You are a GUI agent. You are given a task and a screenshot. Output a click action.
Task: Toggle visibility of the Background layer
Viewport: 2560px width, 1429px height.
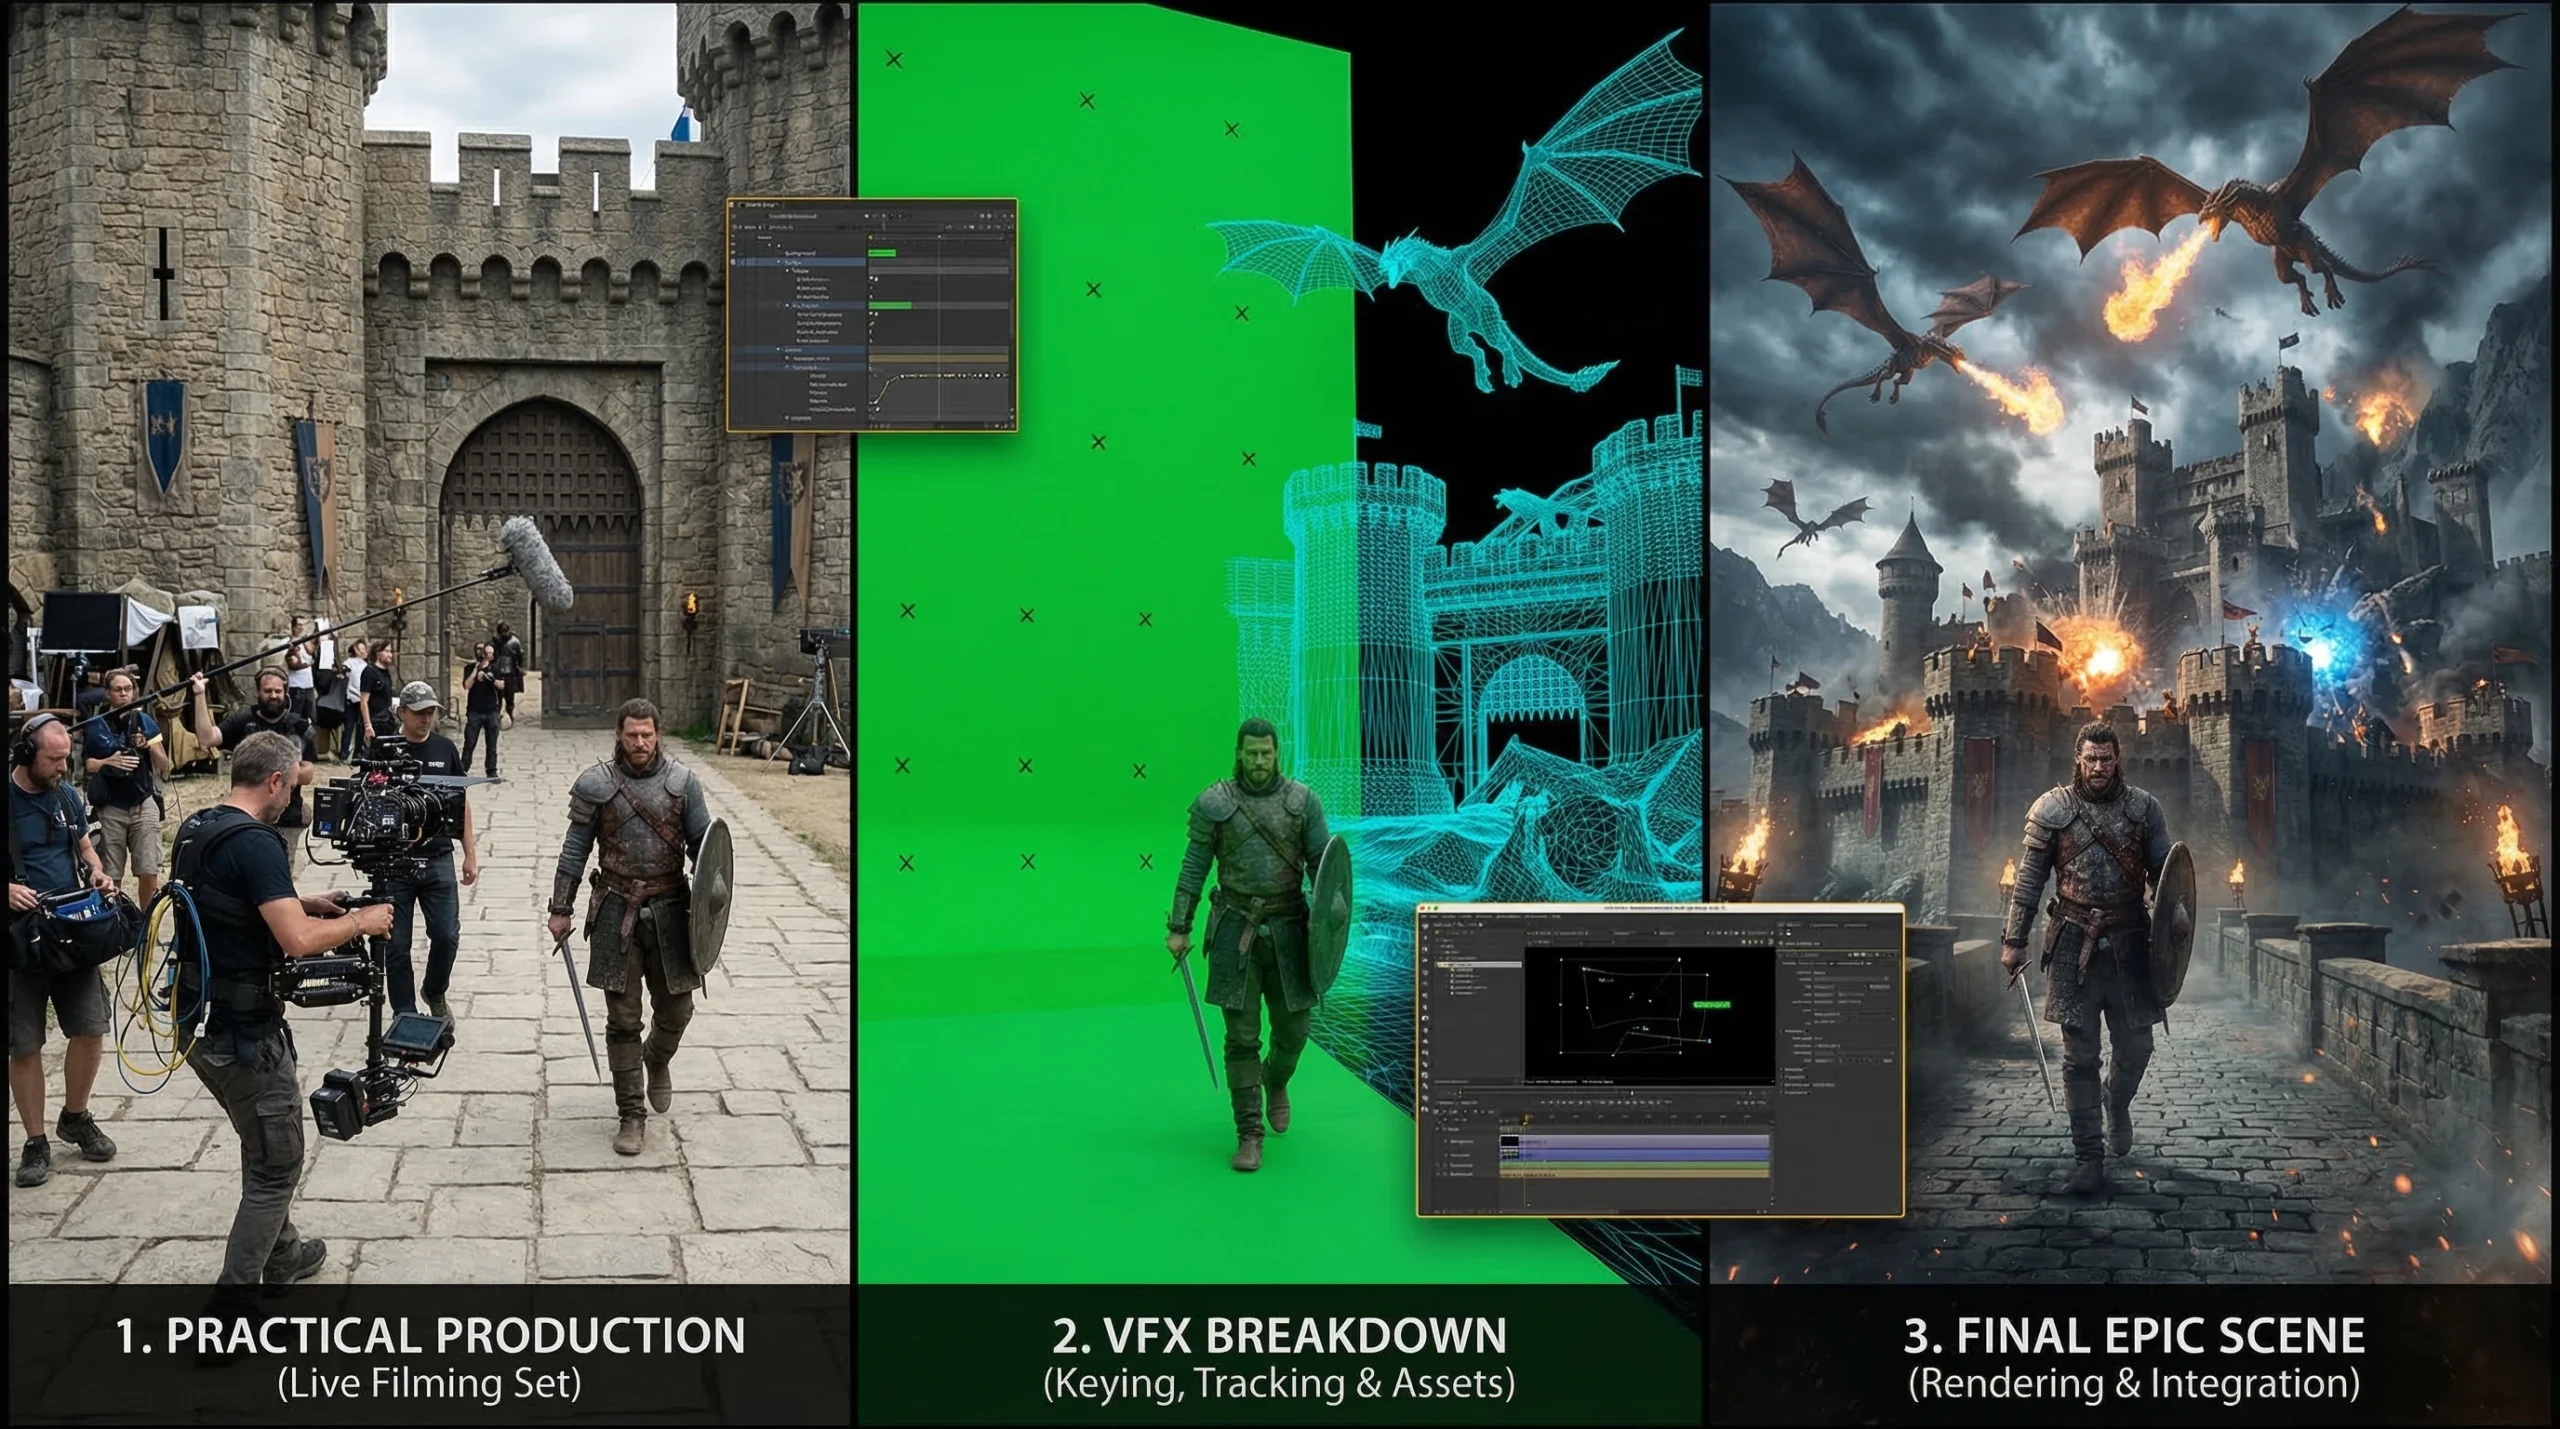click(x=733, y=253)
